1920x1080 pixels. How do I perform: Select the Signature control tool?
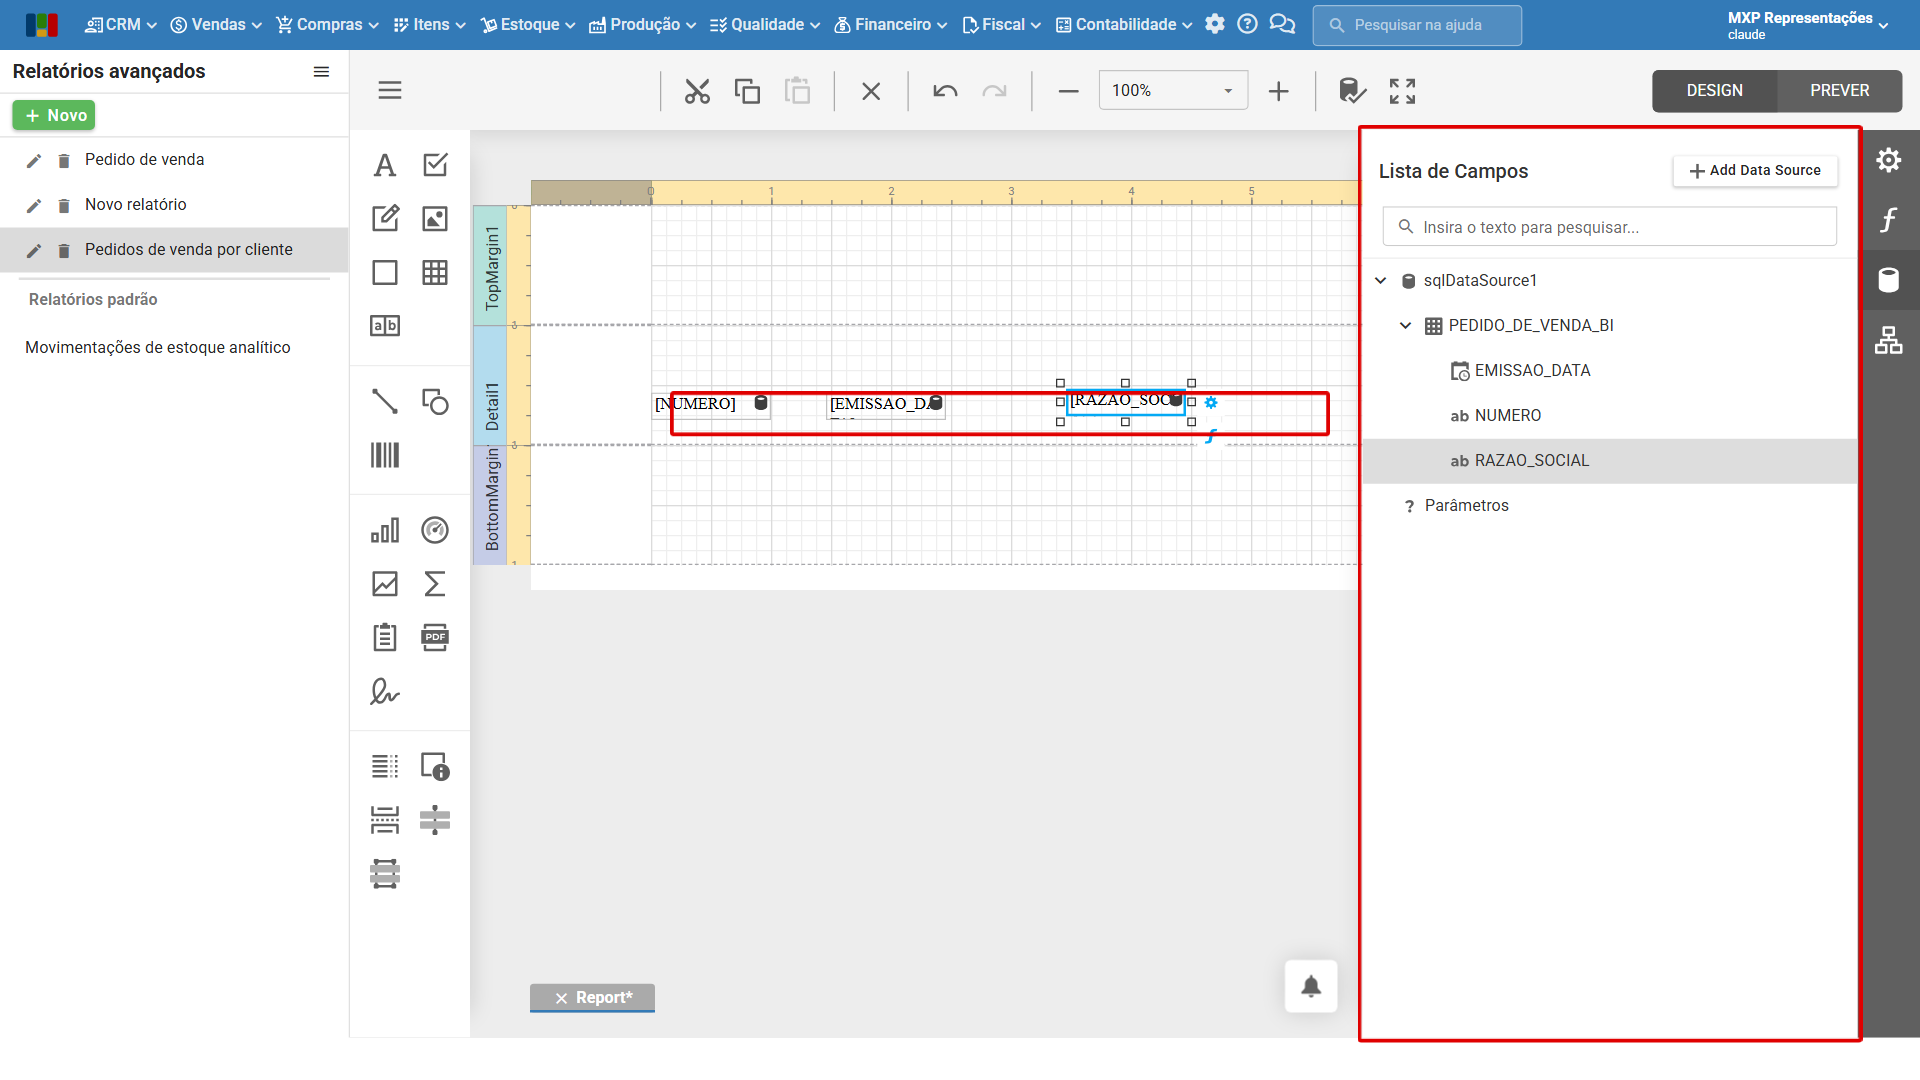coord(385,691)
